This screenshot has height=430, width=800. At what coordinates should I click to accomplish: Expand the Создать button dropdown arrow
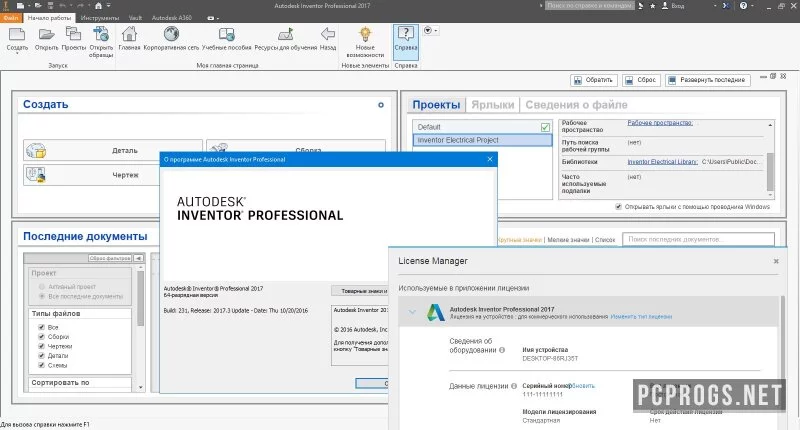pyautogui.click(x=17, y=53)
